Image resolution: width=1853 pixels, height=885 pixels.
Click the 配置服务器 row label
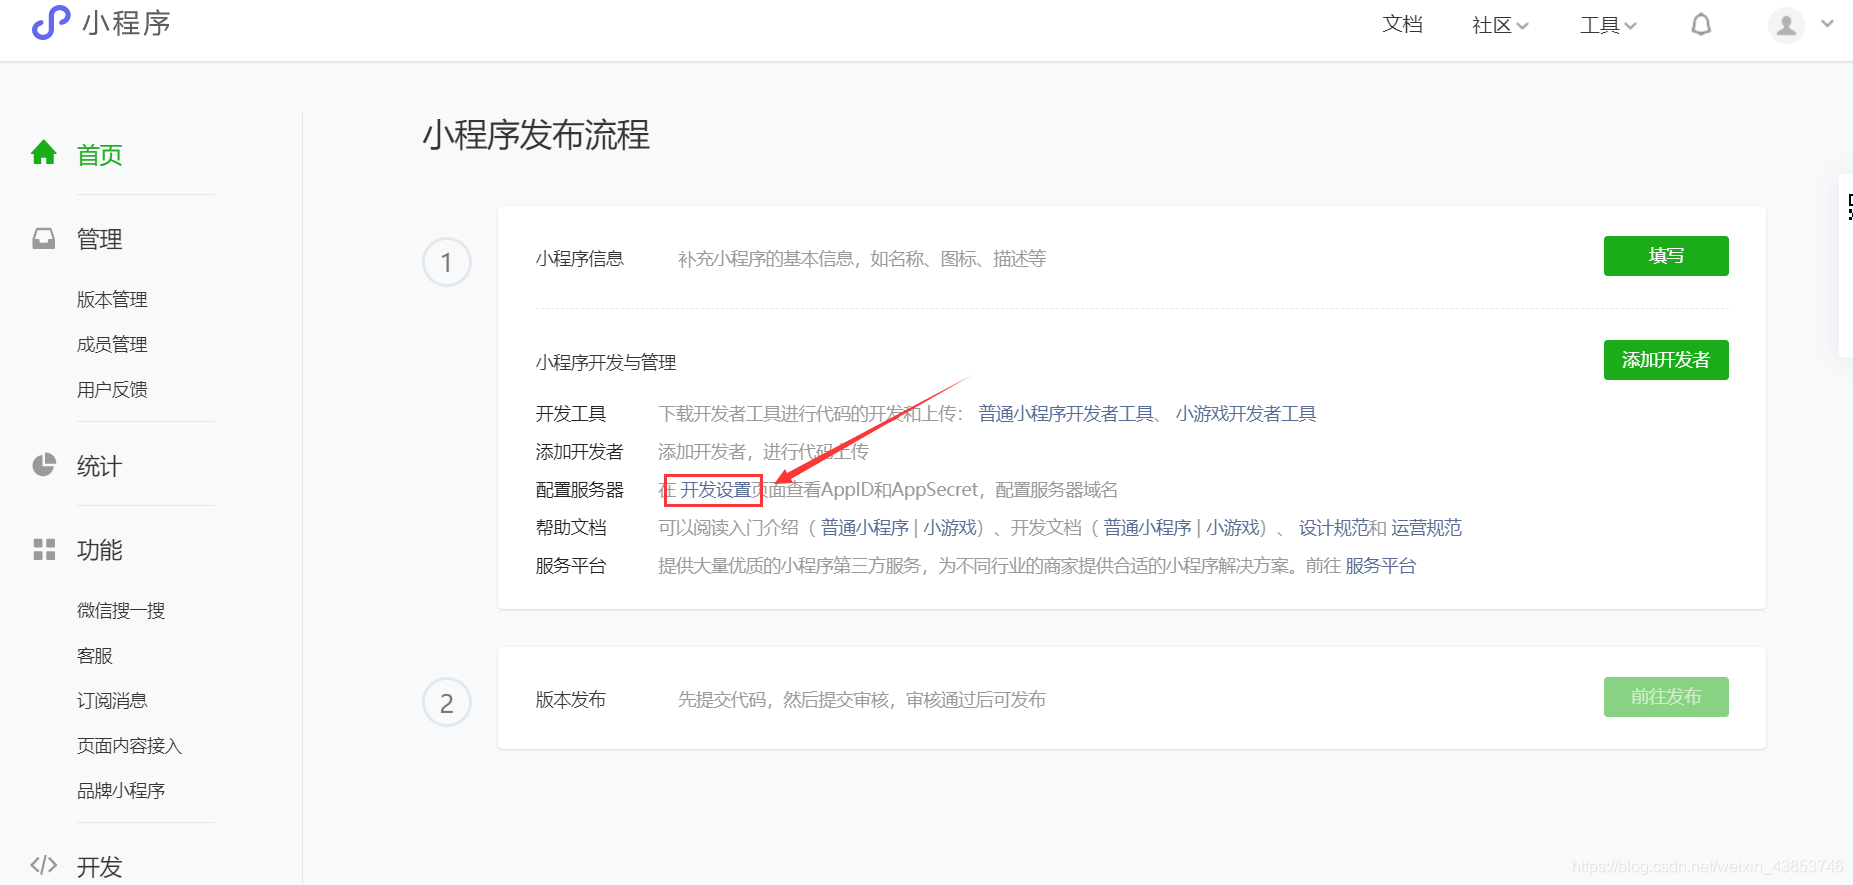point(579,490)
